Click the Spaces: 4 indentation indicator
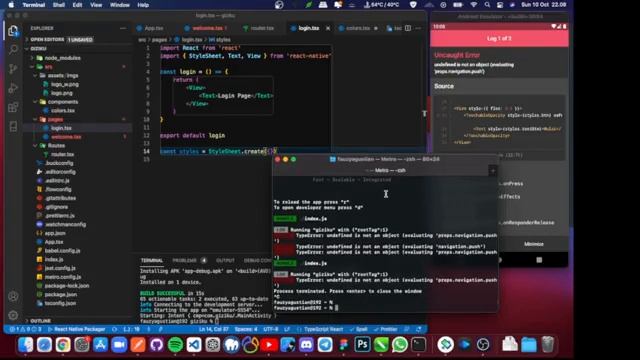Screen dimensions: 640x360 pyautogui.click(x=246, y=329)
